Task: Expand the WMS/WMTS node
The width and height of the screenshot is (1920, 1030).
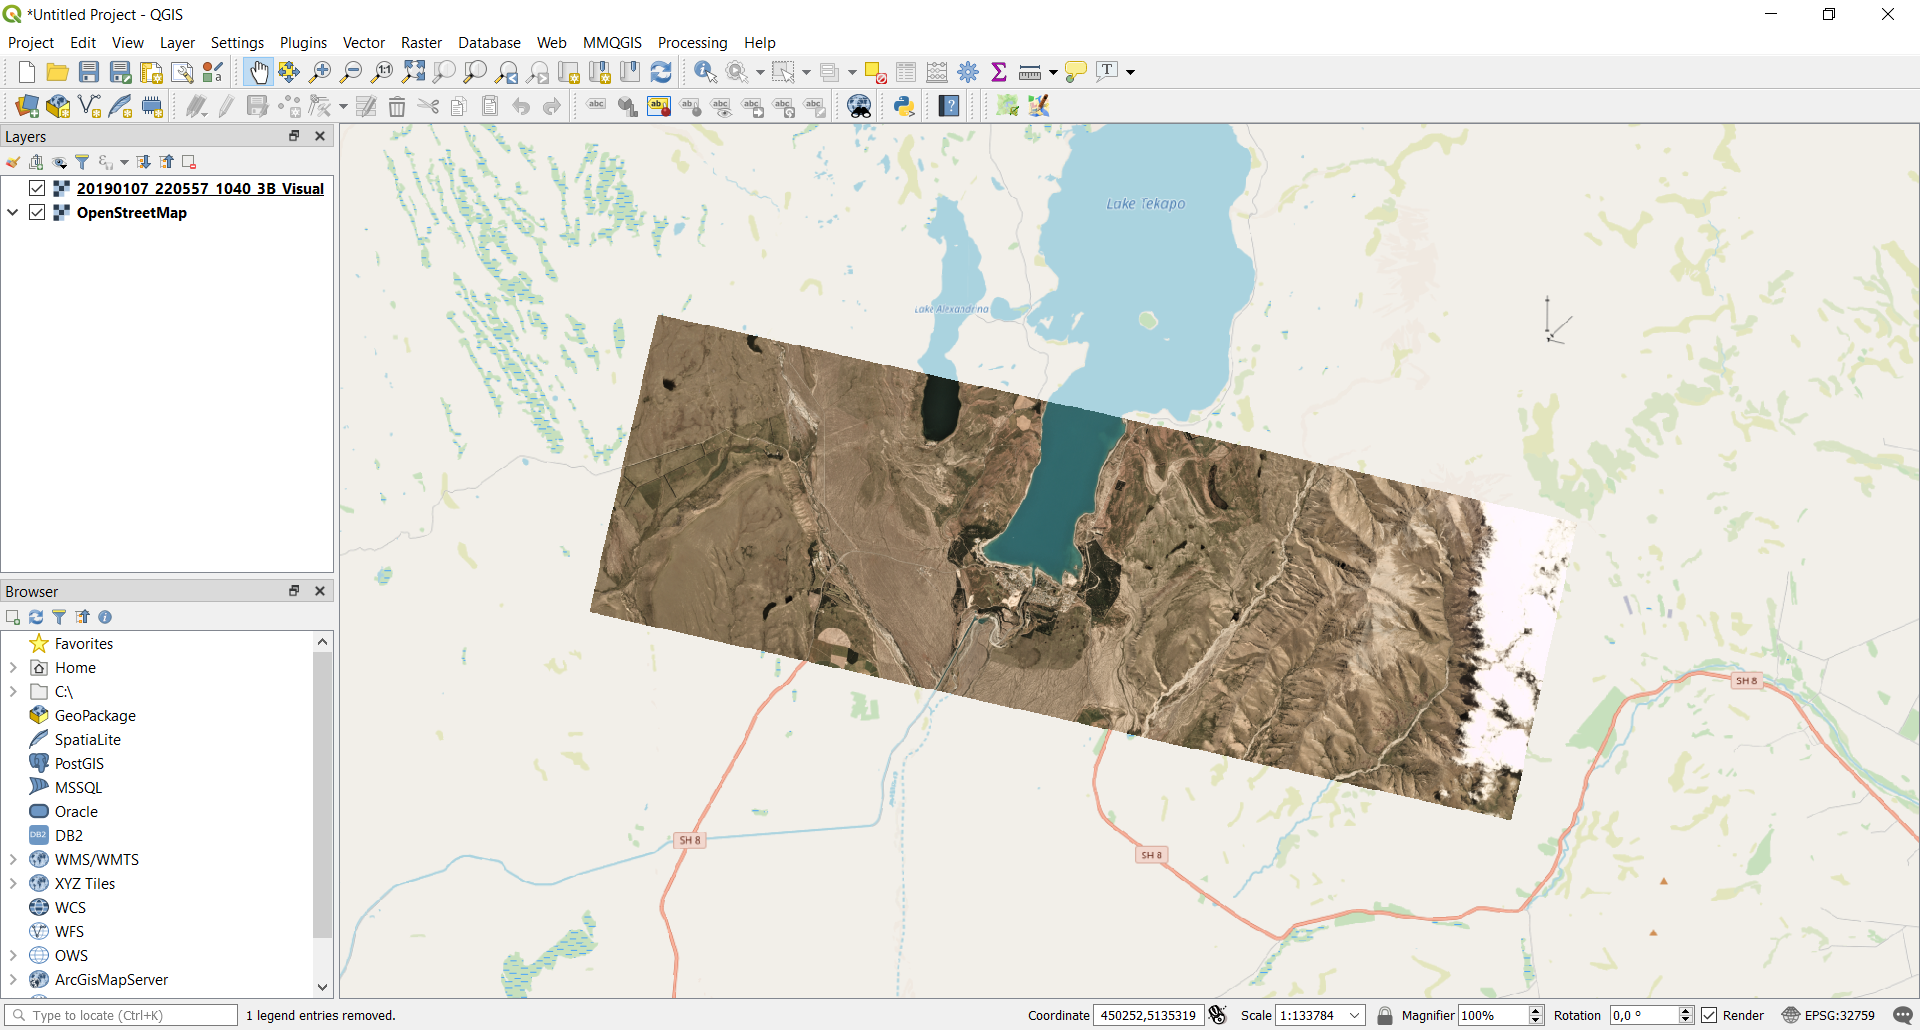Action: coord(13,859)
